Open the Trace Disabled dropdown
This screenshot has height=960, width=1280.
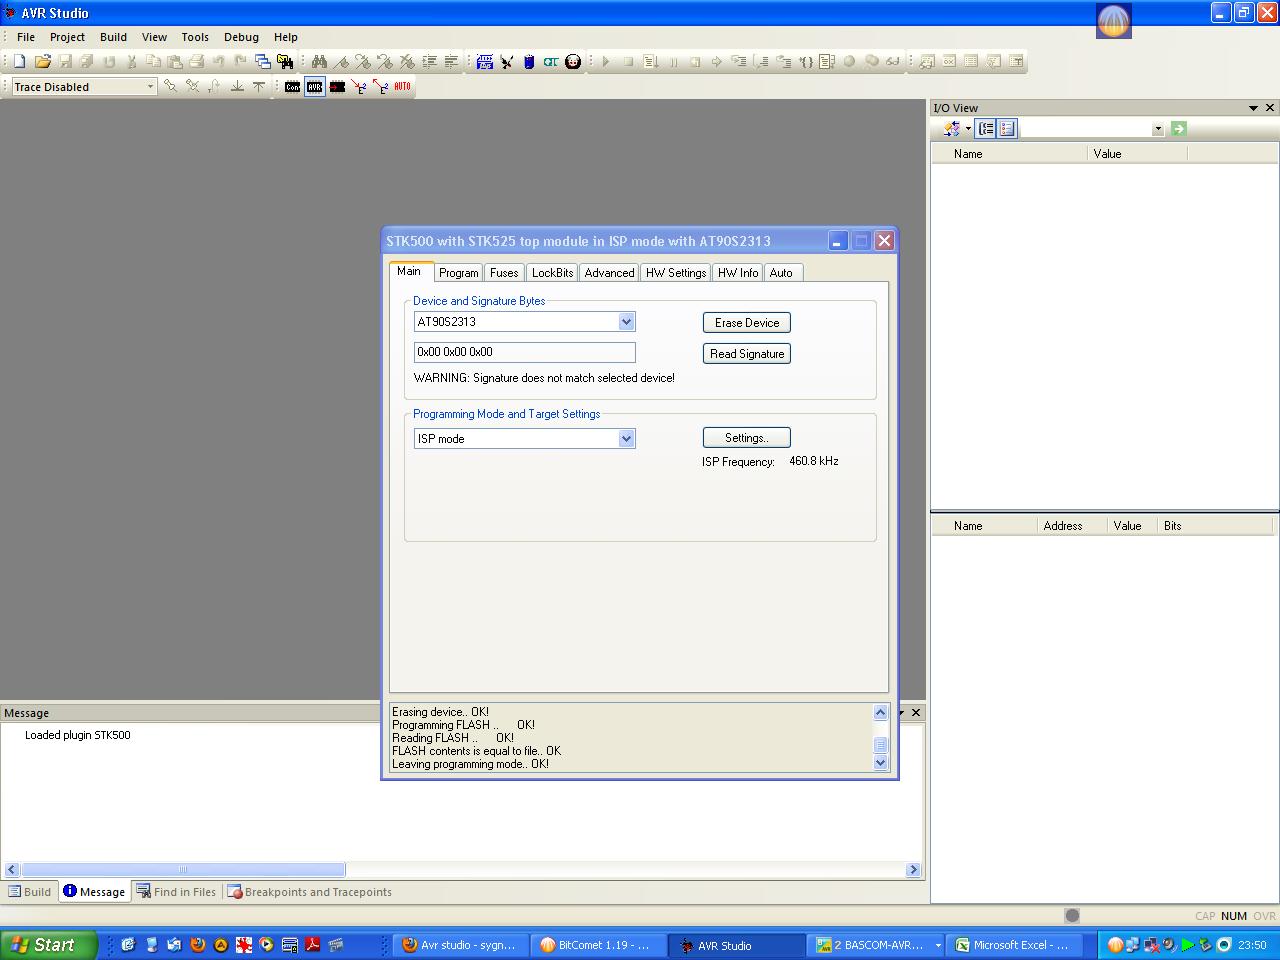point(150,87)
